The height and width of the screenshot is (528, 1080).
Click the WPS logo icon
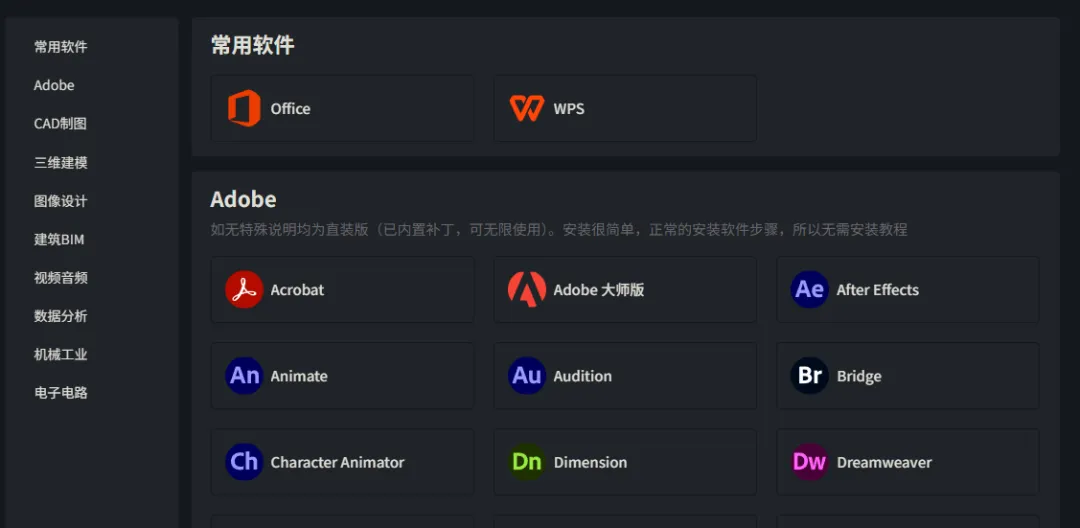(x=527, y=109)
